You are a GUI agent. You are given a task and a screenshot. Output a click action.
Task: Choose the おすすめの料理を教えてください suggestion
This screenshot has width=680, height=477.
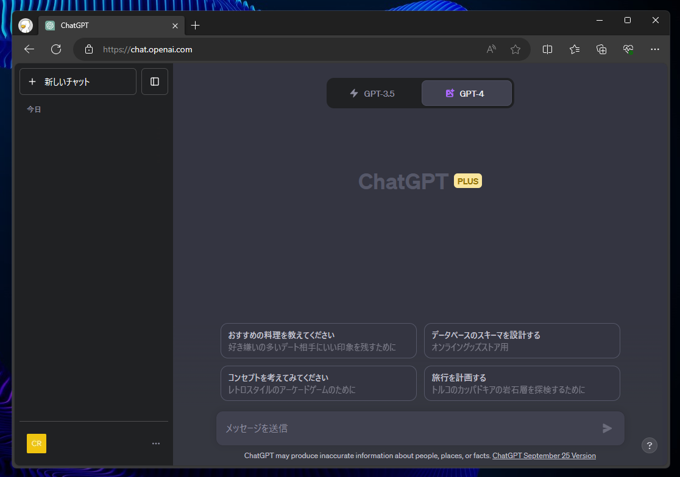coord(318,341)
